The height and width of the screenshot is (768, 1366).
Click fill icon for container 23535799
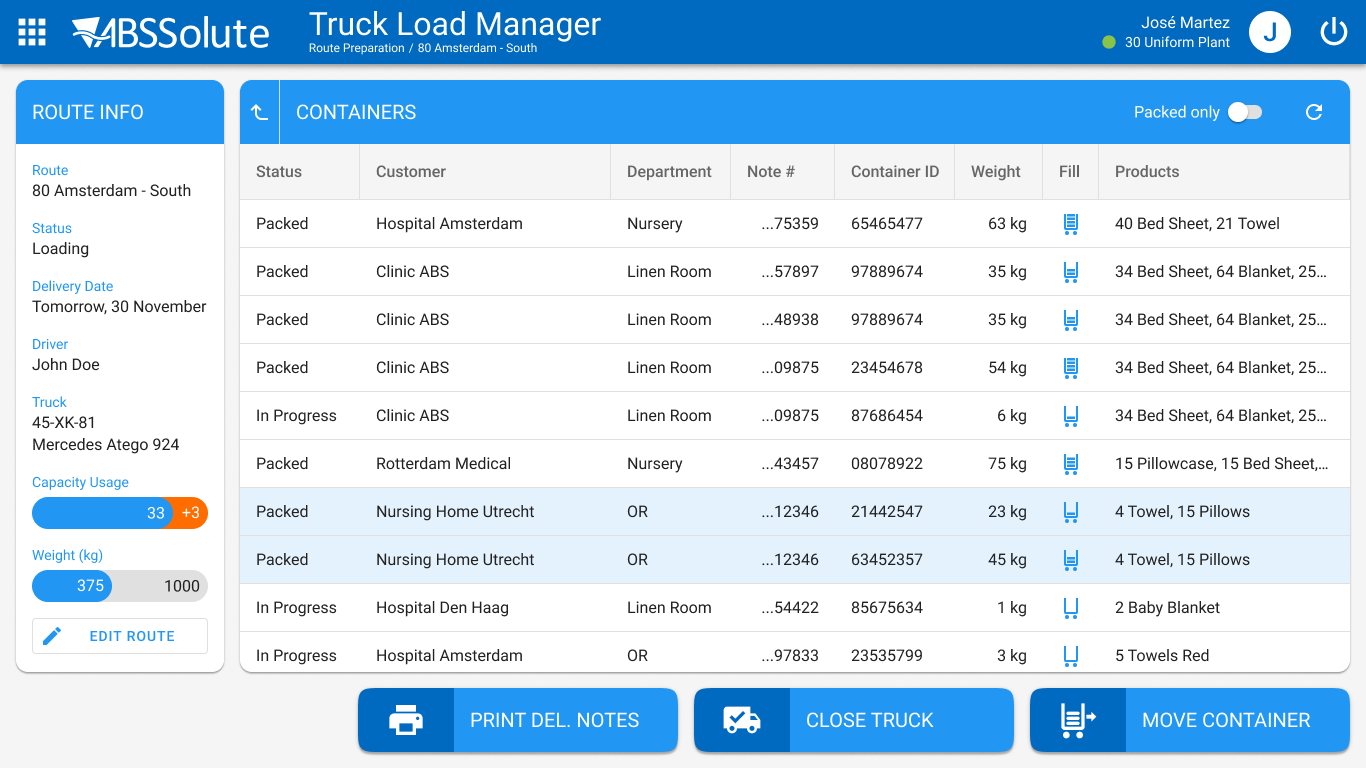point(1071,656)
